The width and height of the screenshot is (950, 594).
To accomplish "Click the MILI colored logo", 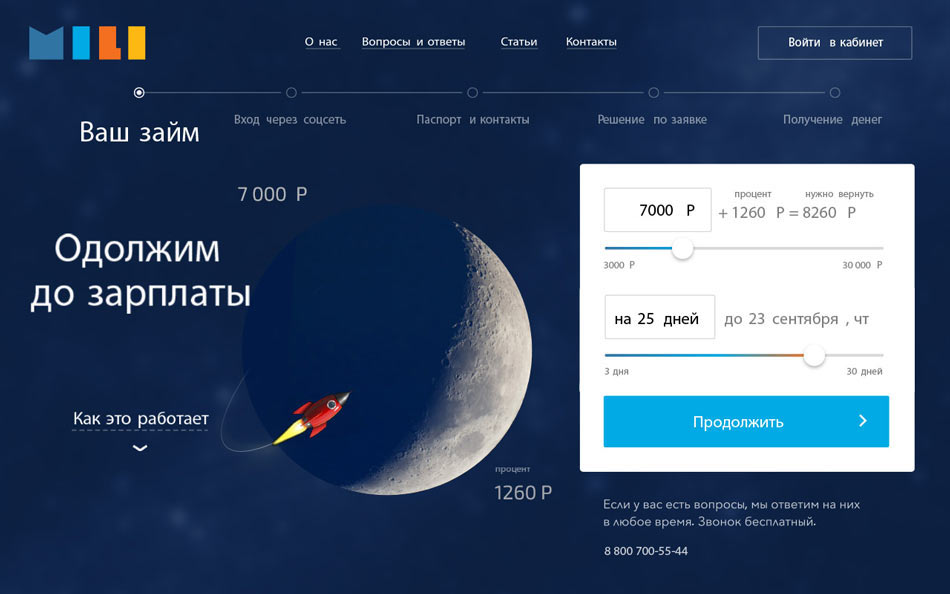I will coord(87,43).
